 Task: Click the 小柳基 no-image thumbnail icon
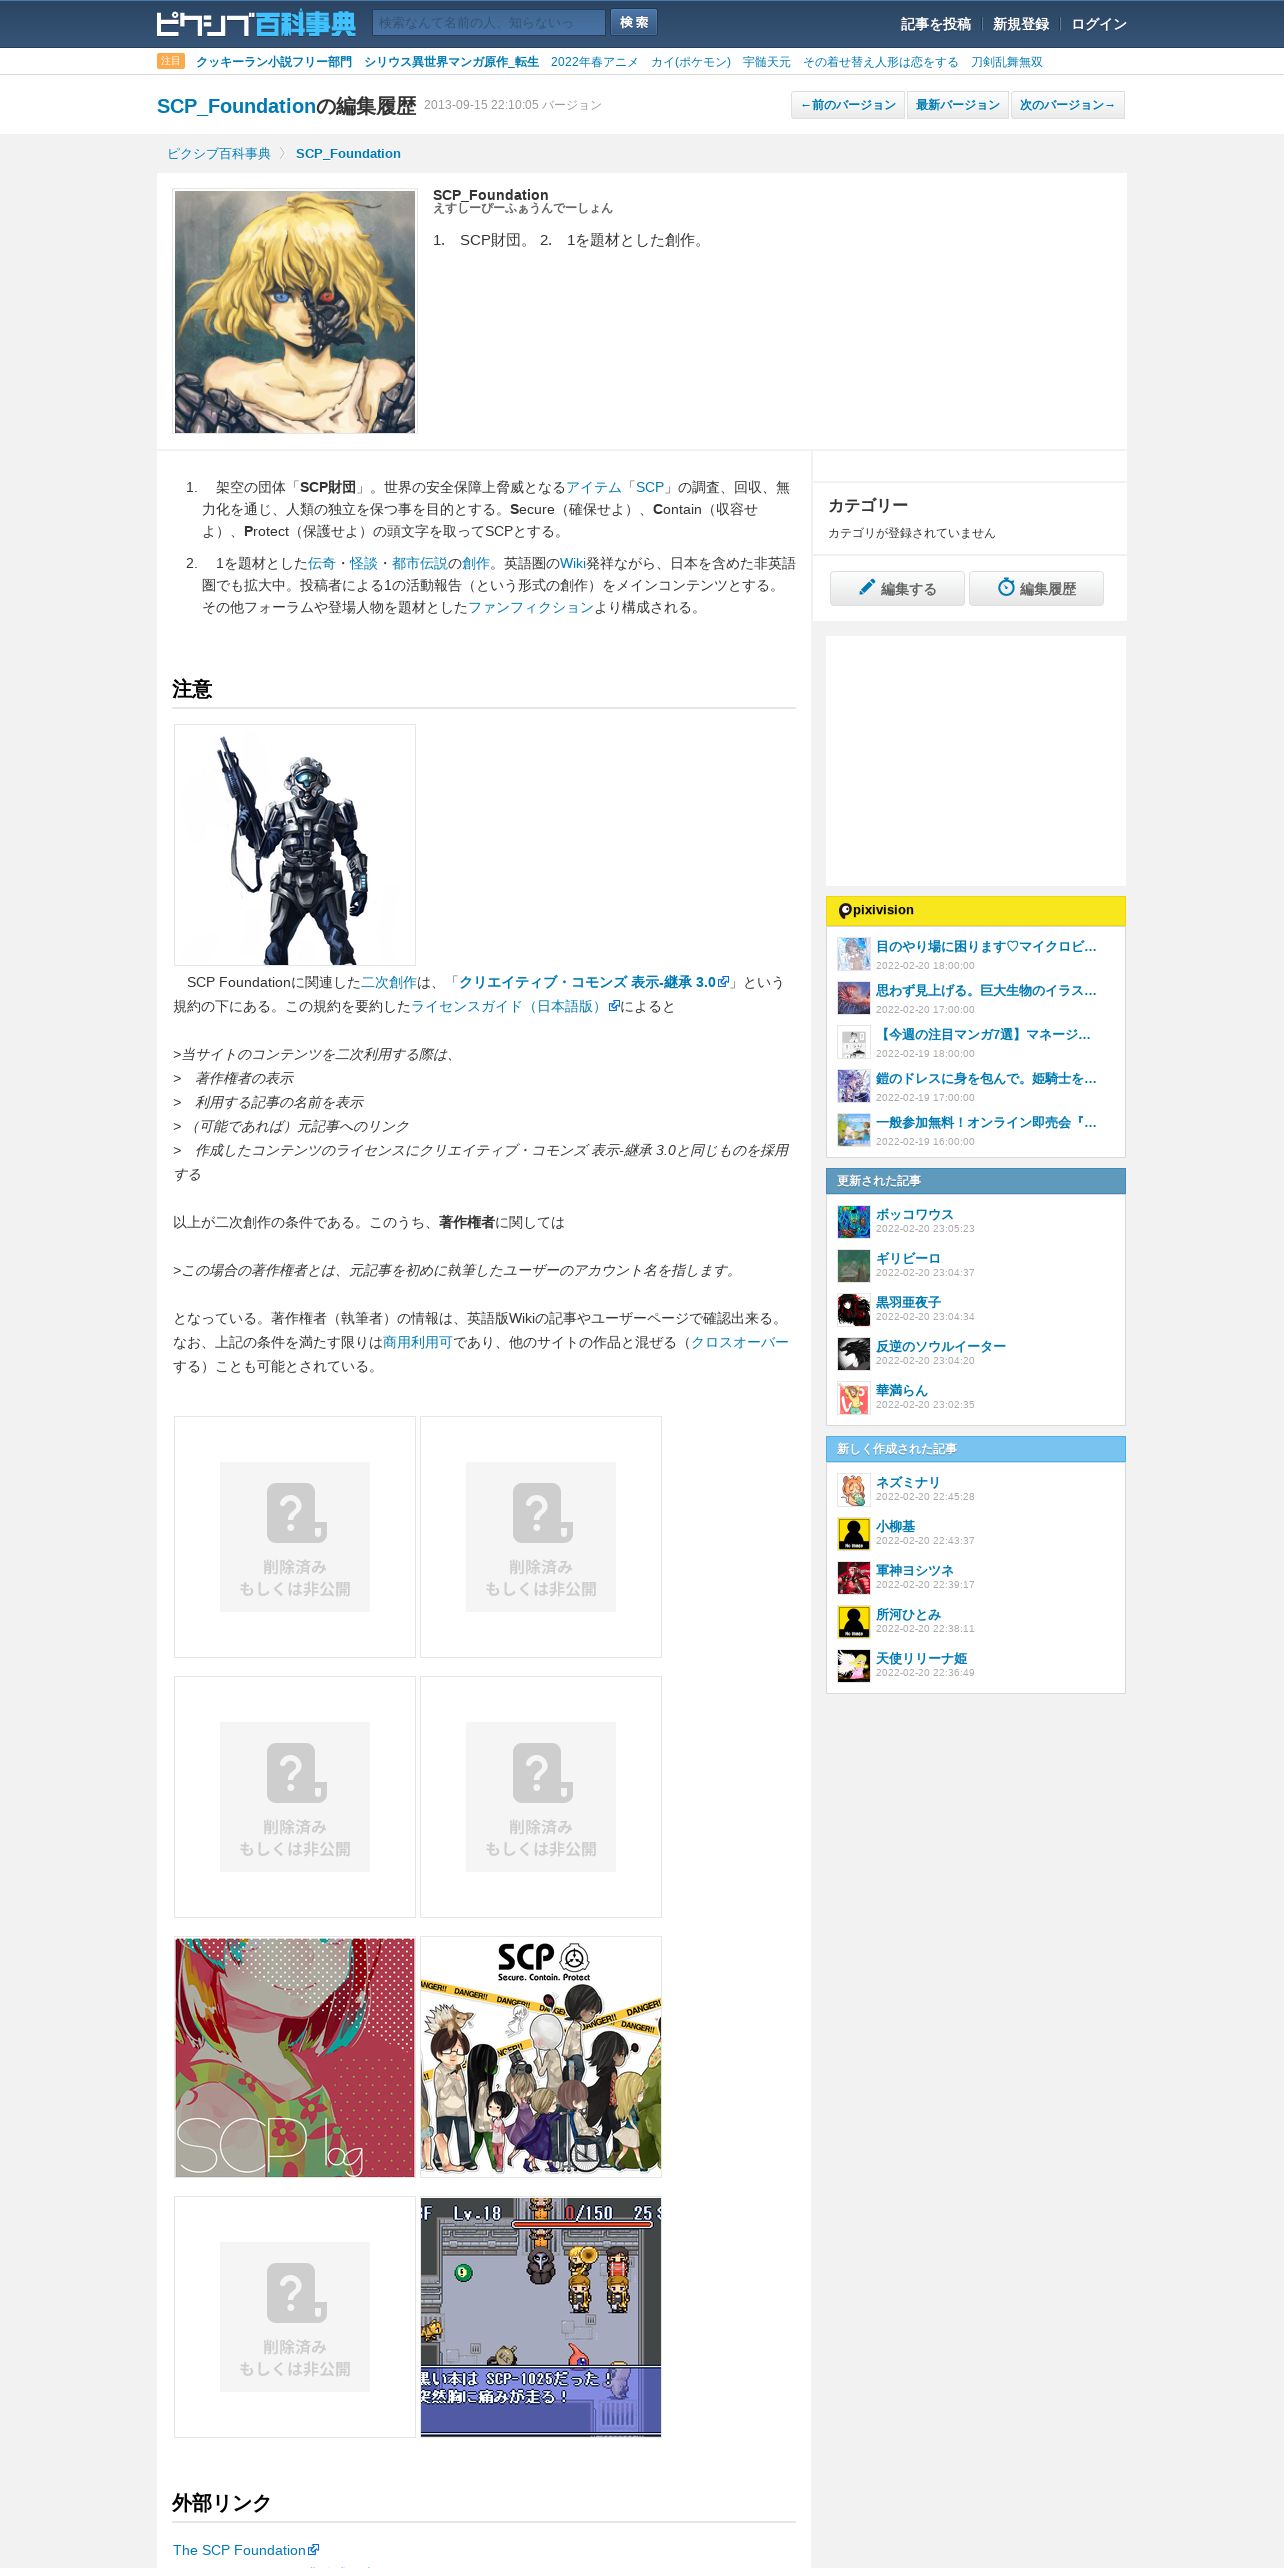853,1533
